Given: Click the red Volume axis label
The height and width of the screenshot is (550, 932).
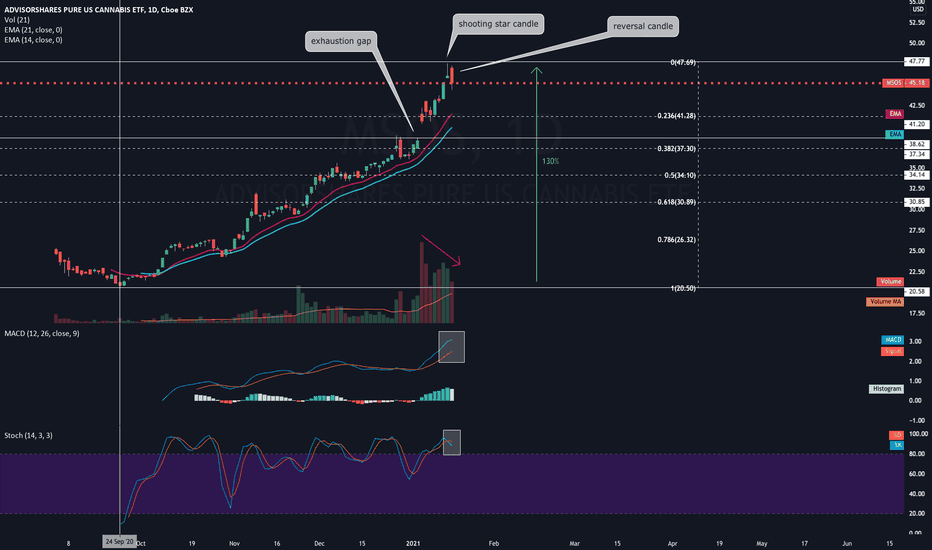Looking at the screenshot, I should tap(890, 282).
